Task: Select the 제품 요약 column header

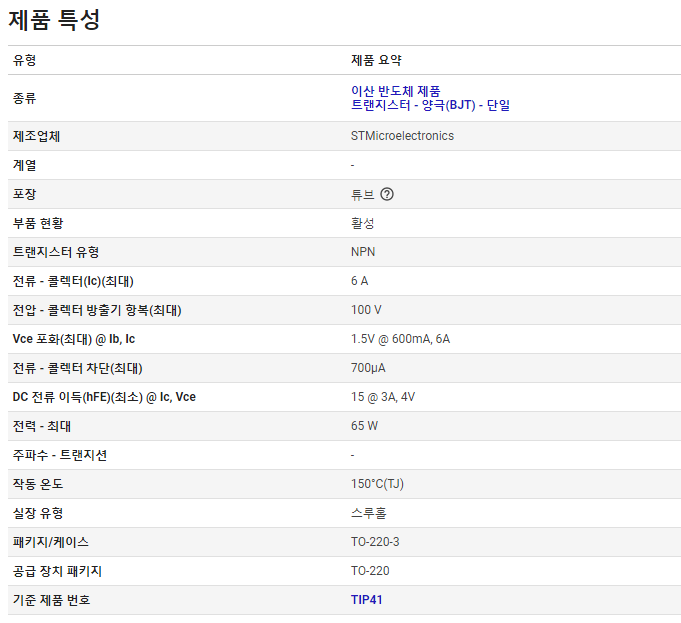Action: click(376, 60)
